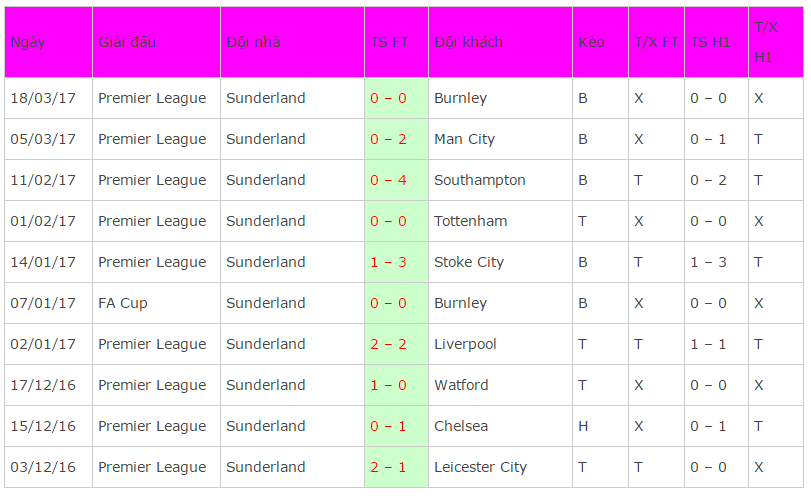Select the Tottenham away team cell

[x=500, y=221]
